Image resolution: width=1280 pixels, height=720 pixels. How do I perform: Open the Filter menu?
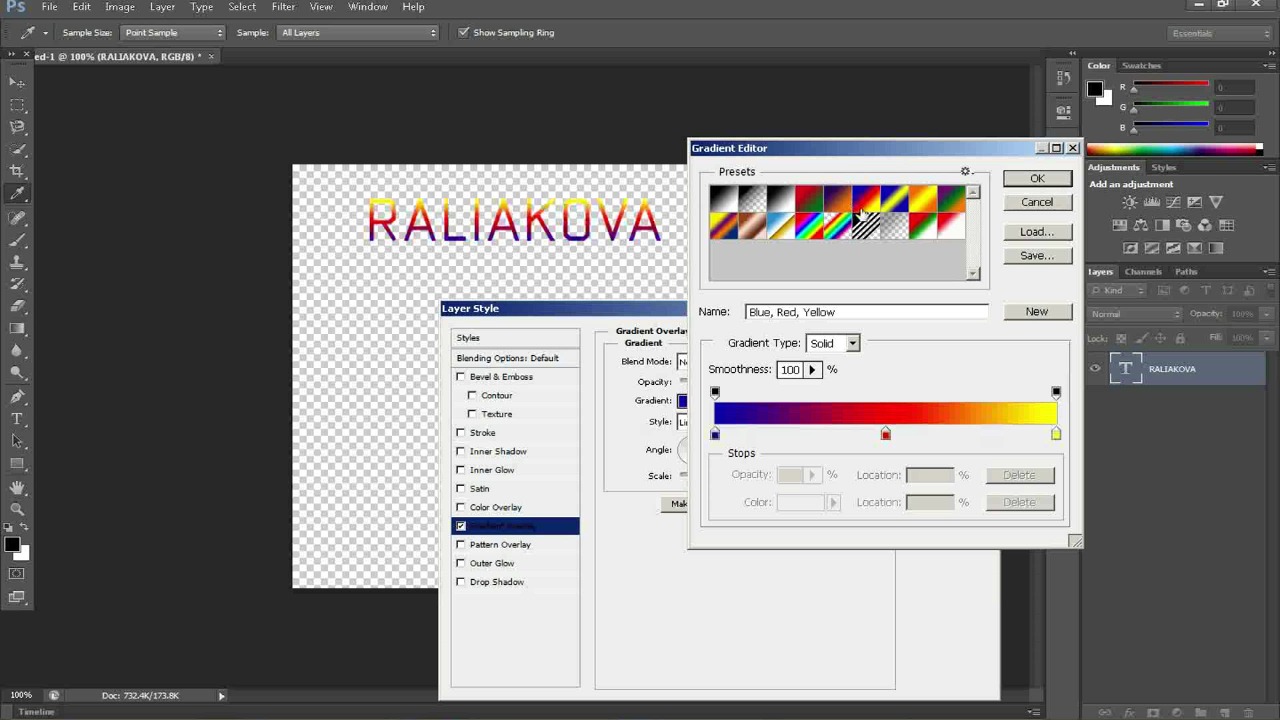283,7
